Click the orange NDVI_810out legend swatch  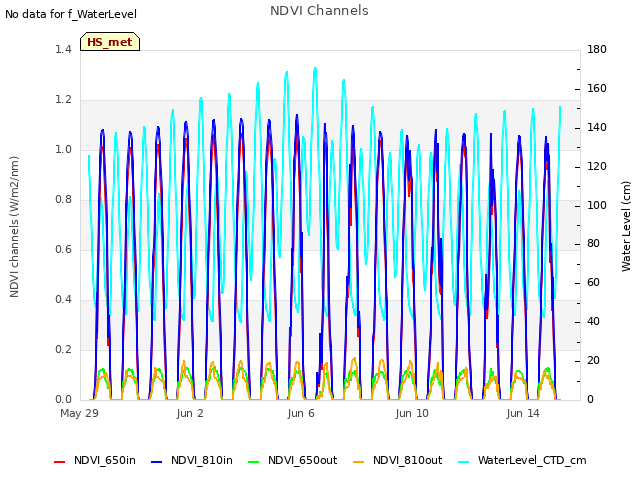[358, 462]
